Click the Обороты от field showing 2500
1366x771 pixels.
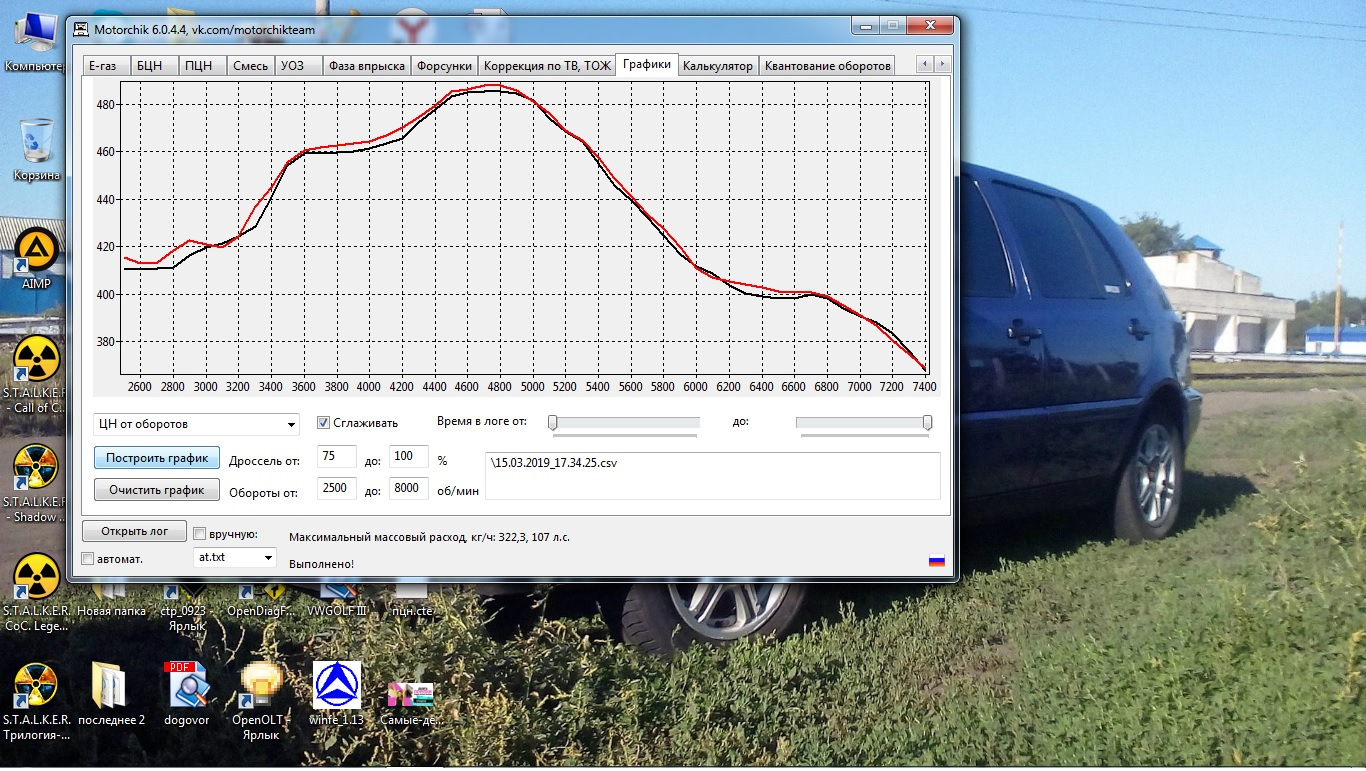[x=337, y=489]
